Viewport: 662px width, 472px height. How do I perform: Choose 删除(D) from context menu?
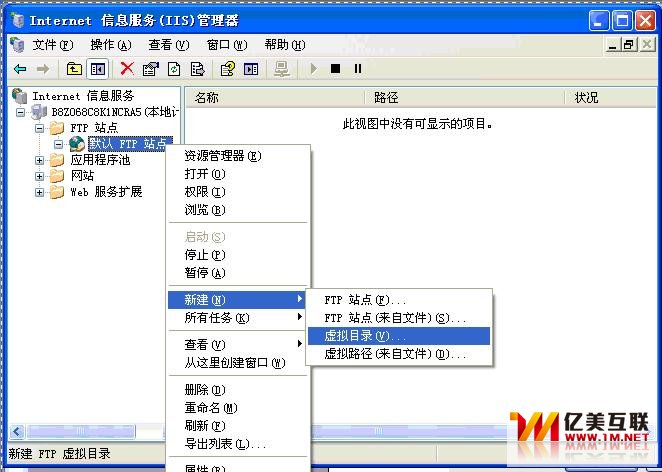pos(236,390)
